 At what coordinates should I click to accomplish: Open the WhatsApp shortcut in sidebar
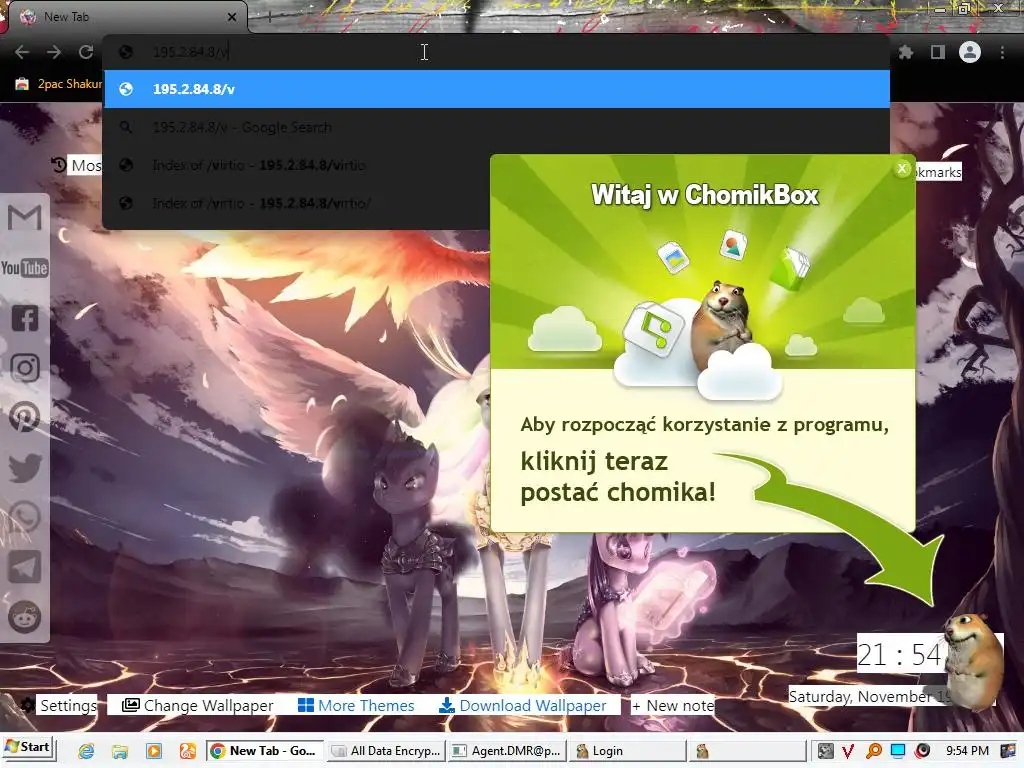[x=25, y=517]
